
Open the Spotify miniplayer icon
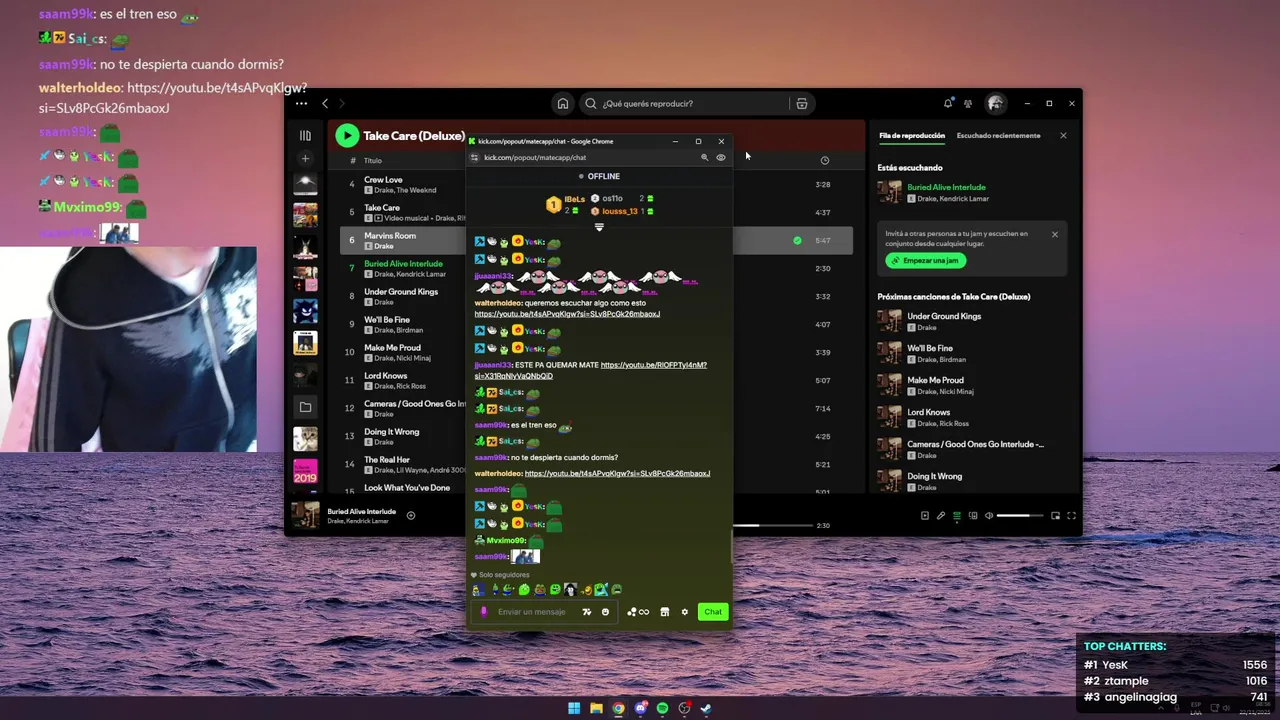click(x=1055, y=516)
